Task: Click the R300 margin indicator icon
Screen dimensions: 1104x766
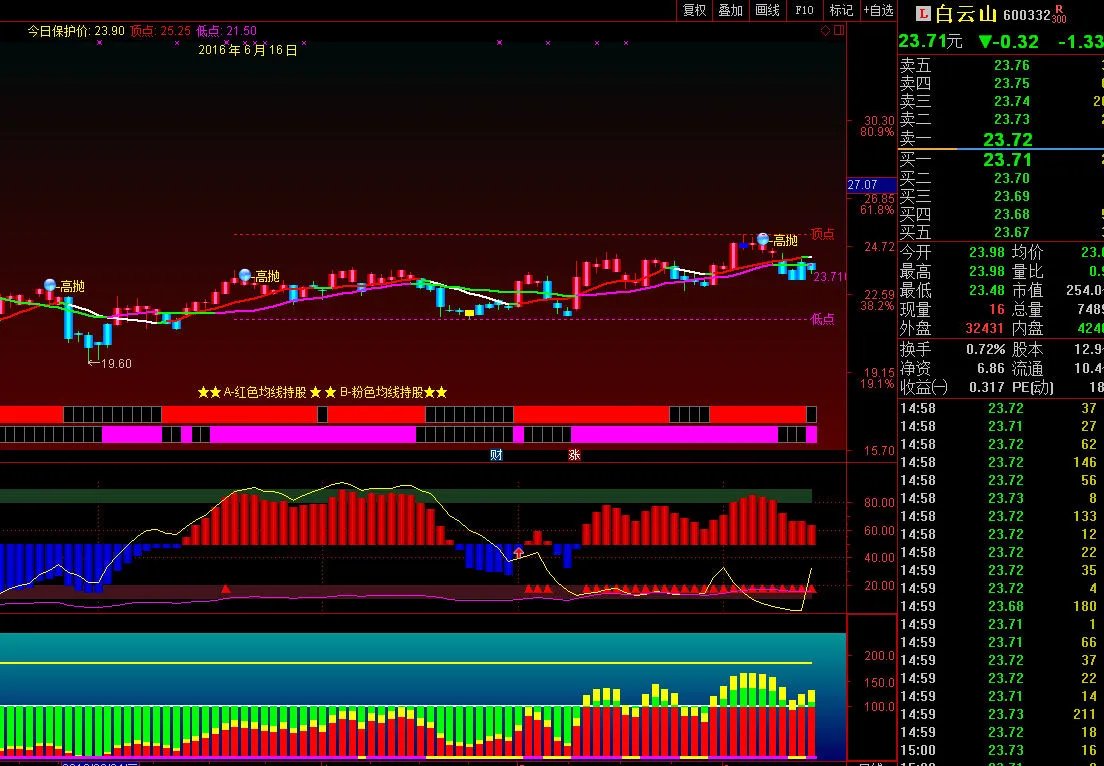Action: click(x=1060, y=14)
